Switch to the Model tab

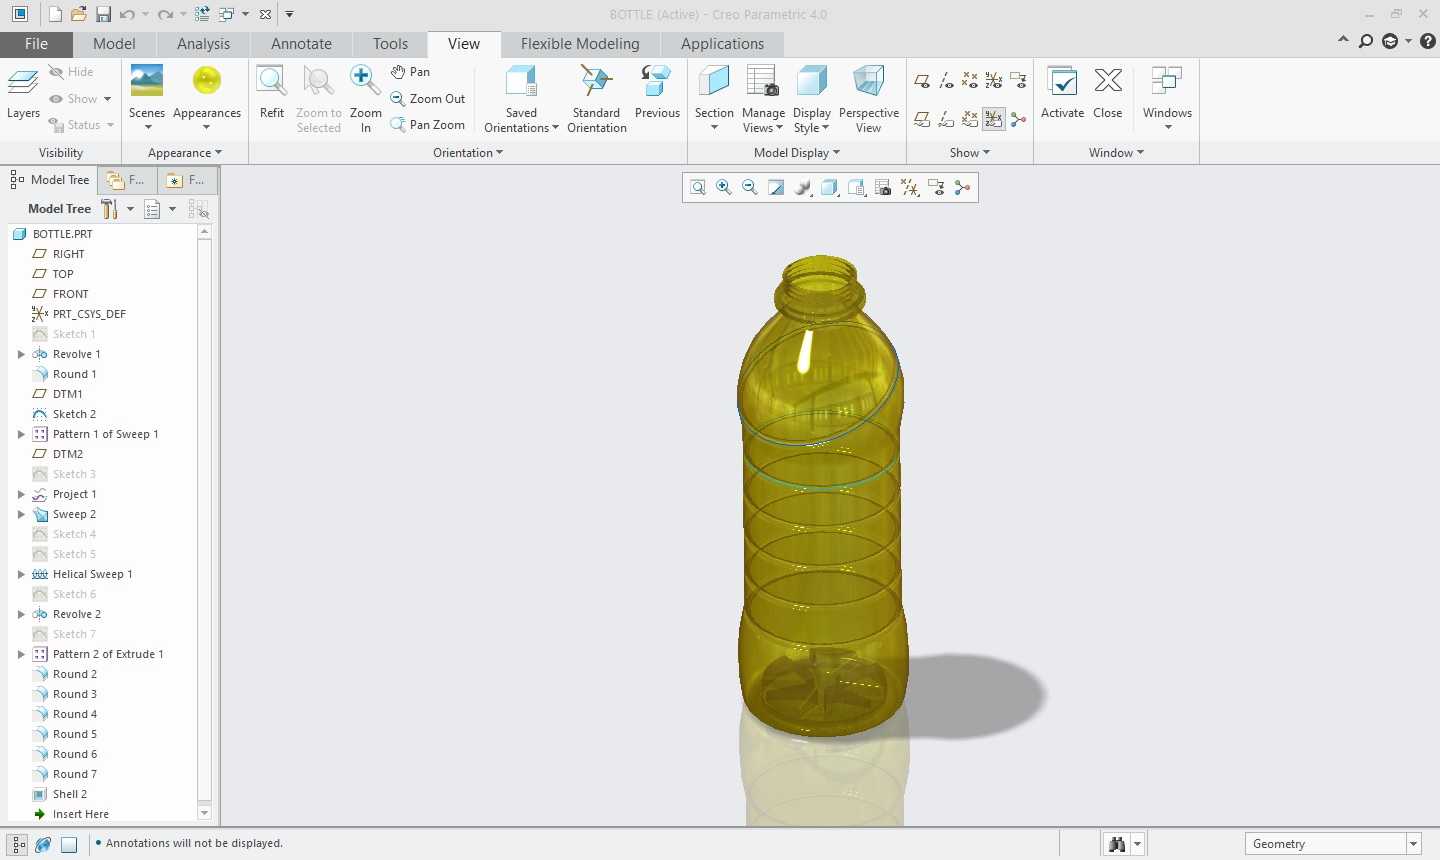(x=114, y=44)
